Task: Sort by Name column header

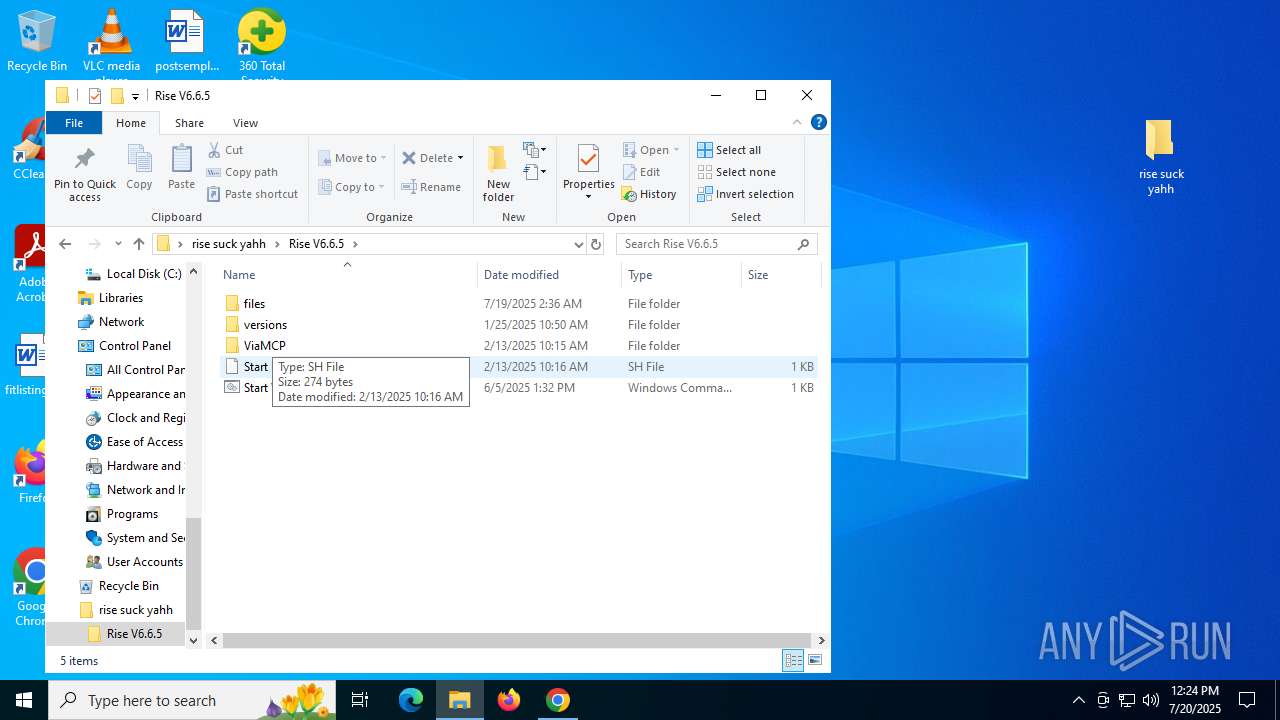Action: (x=347, y=275)
